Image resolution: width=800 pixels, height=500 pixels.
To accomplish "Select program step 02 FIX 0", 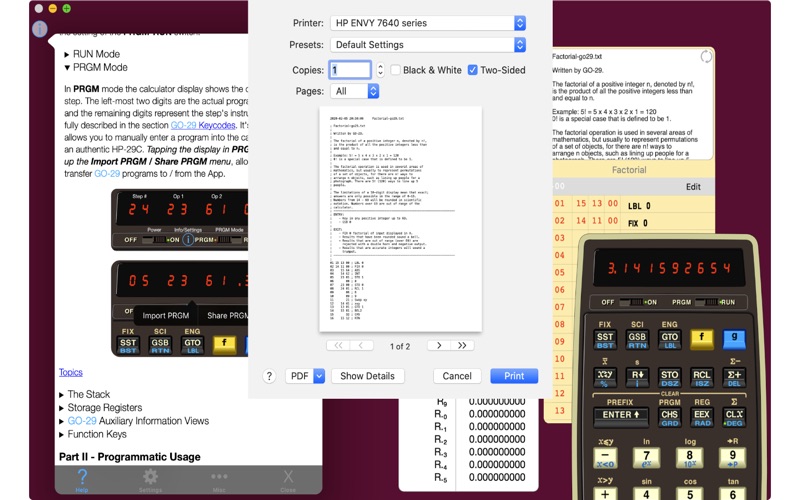I will [x=634, y=222].
